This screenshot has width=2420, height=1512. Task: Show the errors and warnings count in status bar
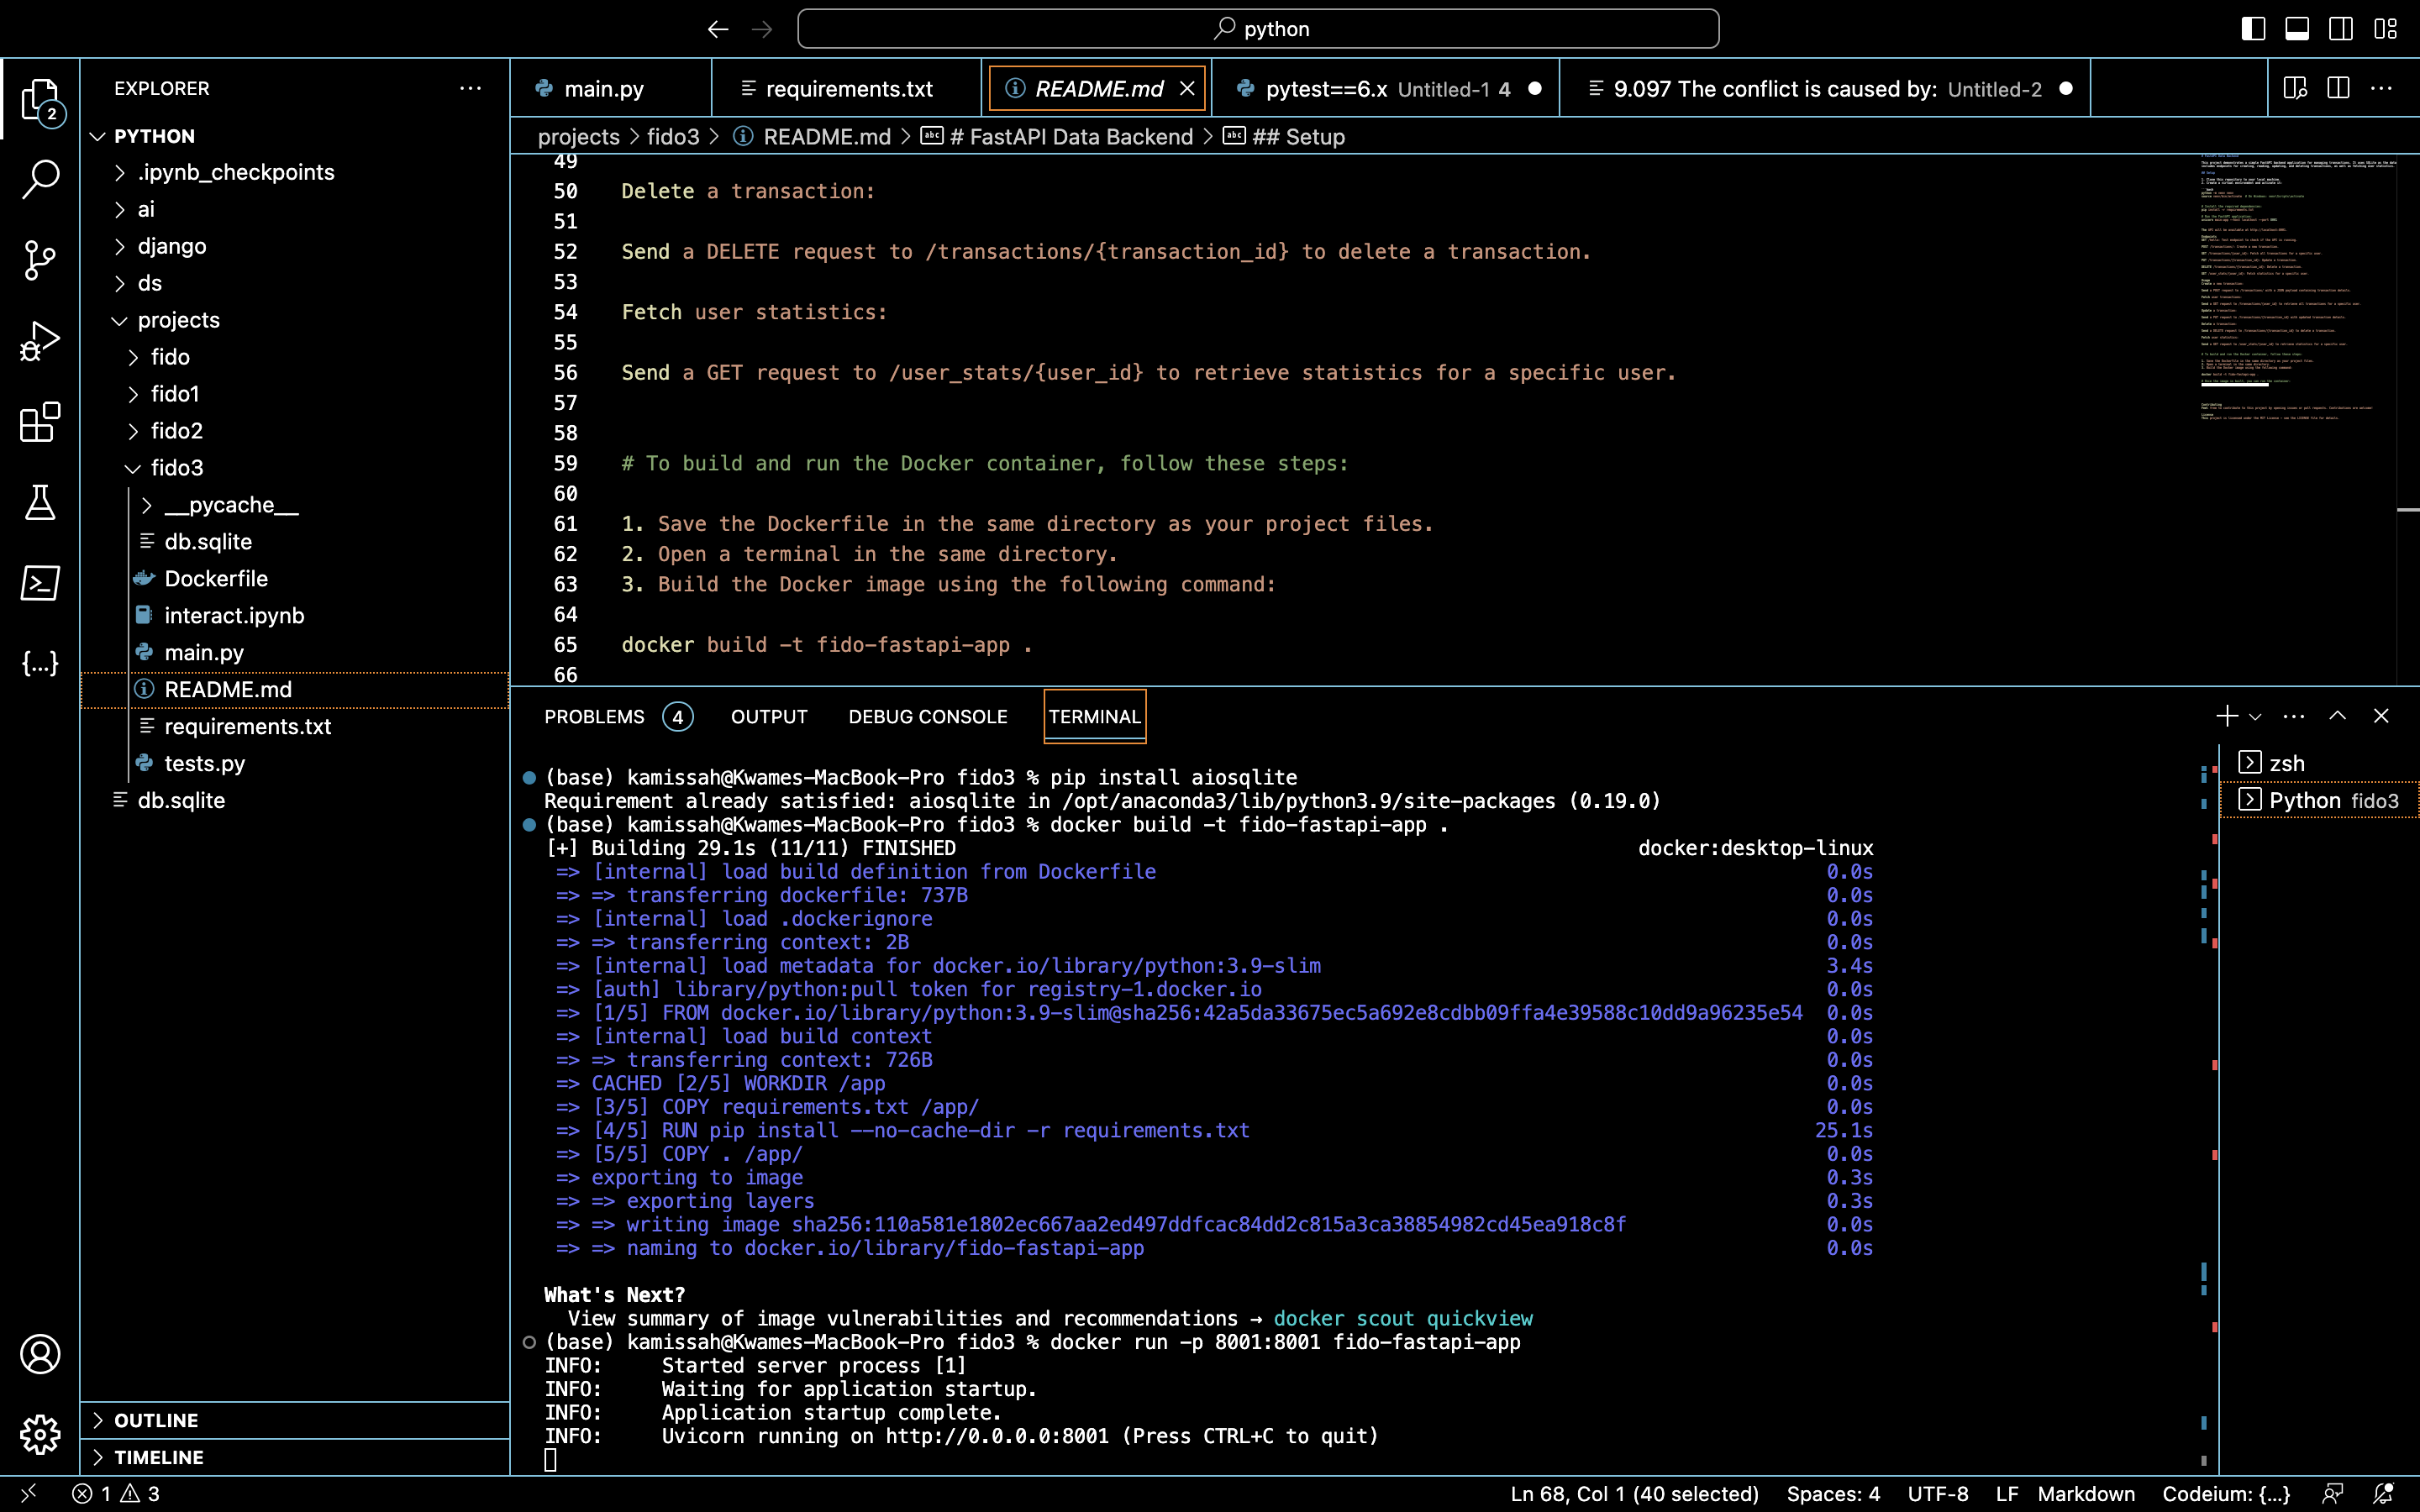116,1493
